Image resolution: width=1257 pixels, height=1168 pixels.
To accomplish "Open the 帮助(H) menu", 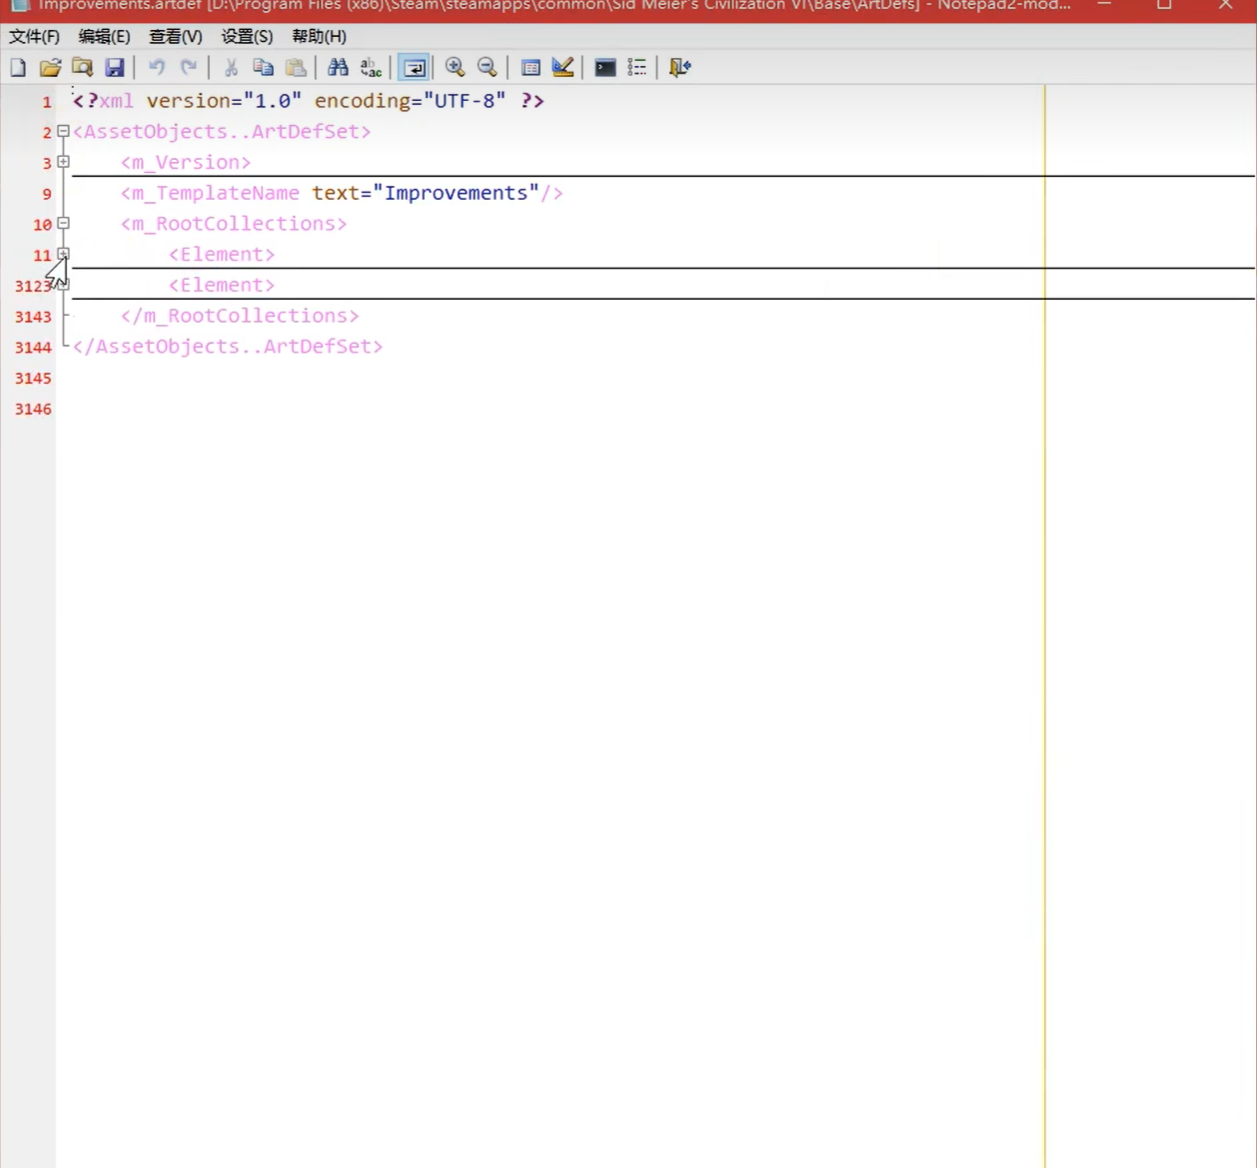I will 319,36.
